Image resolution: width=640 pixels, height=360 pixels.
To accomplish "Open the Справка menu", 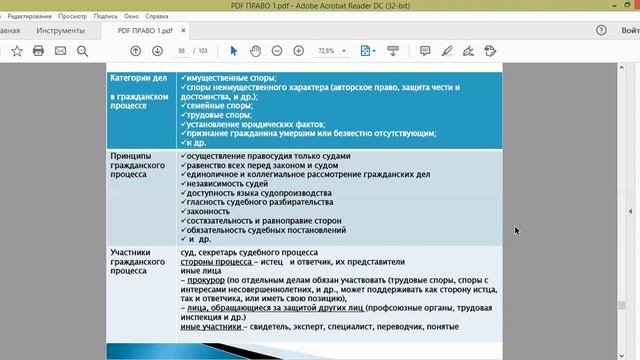I will tap(157, 16).
